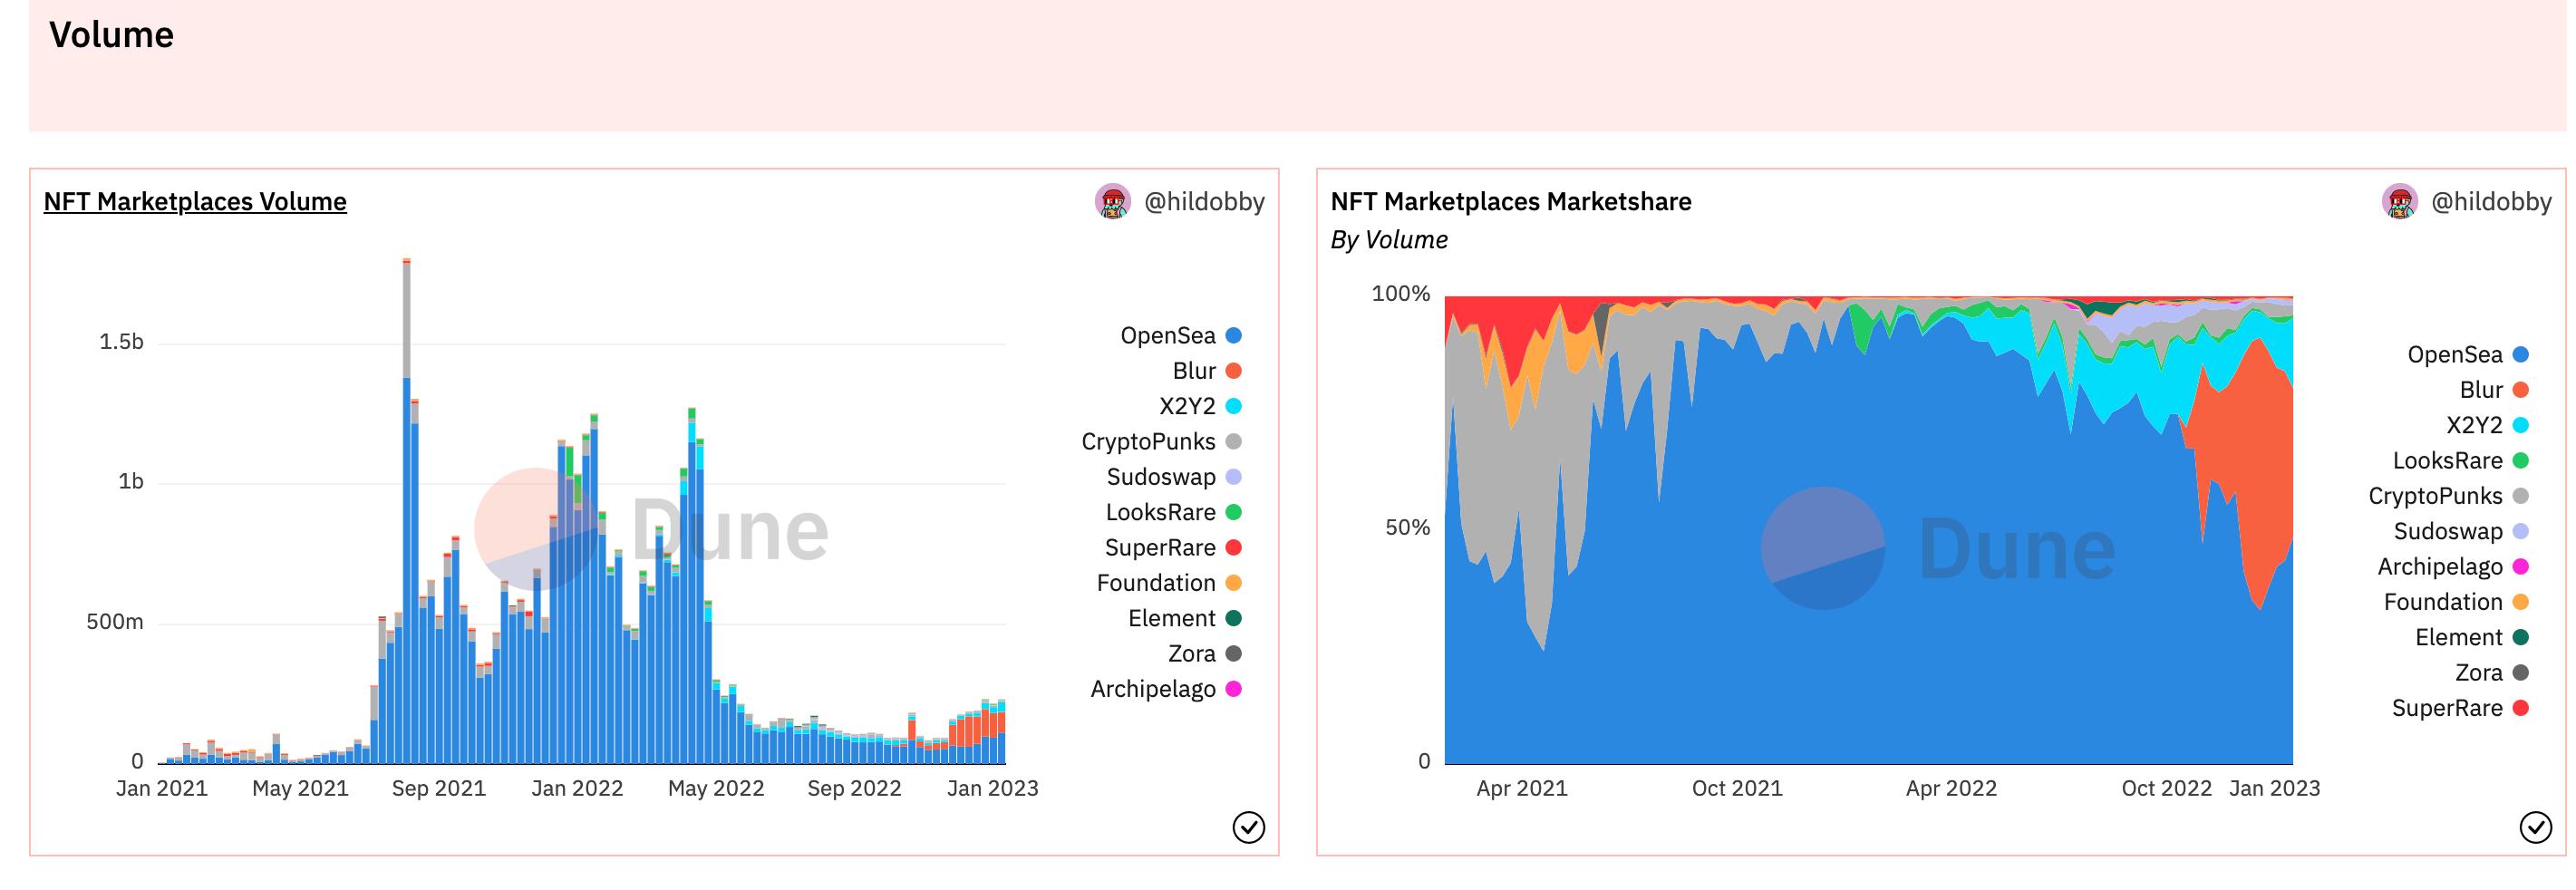Click hildobby avatar on Volume chart
Screen dimensions: 2576x890
point(1112,202)
